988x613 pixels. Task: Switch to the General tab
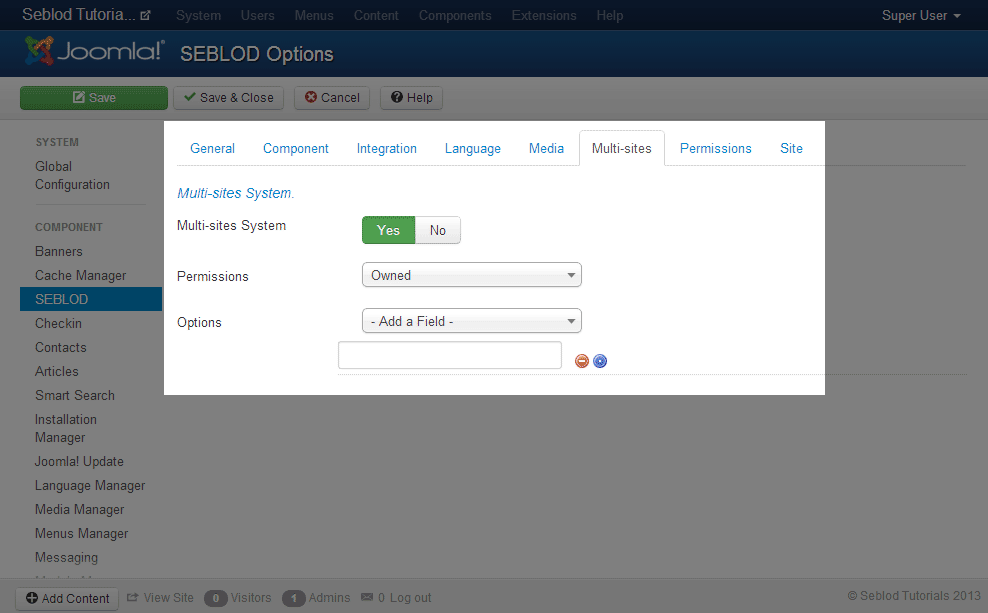[212, 149]
